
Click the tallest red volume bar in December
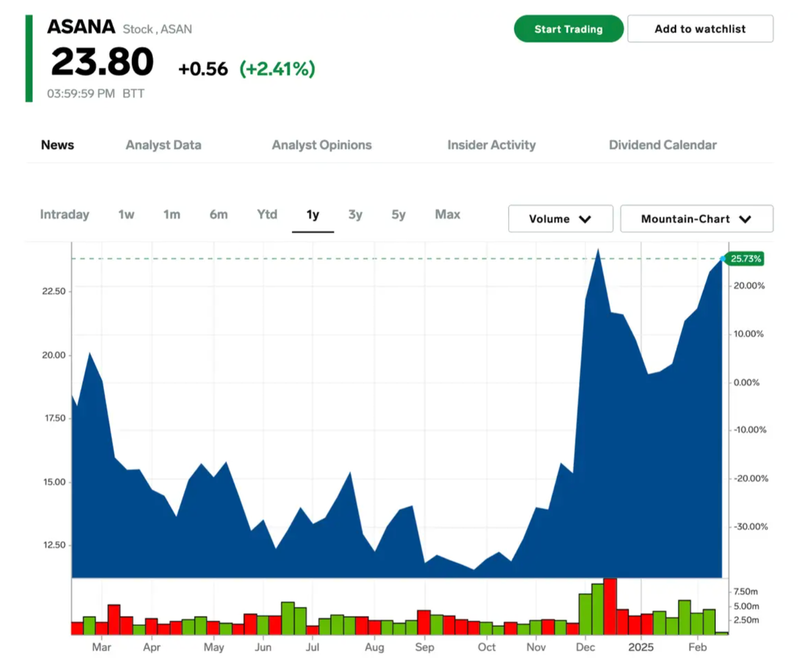coord(610,606)
